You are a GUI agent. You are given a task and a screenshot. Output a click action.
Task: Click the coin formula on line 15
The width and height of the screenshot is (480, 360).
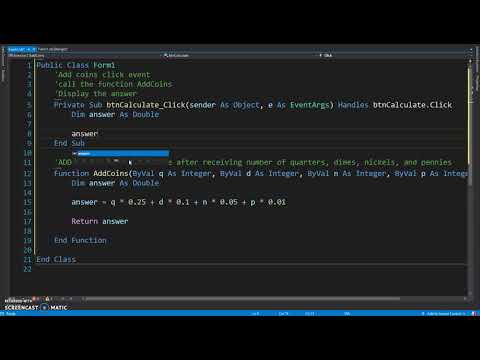(x=179, y=202)
